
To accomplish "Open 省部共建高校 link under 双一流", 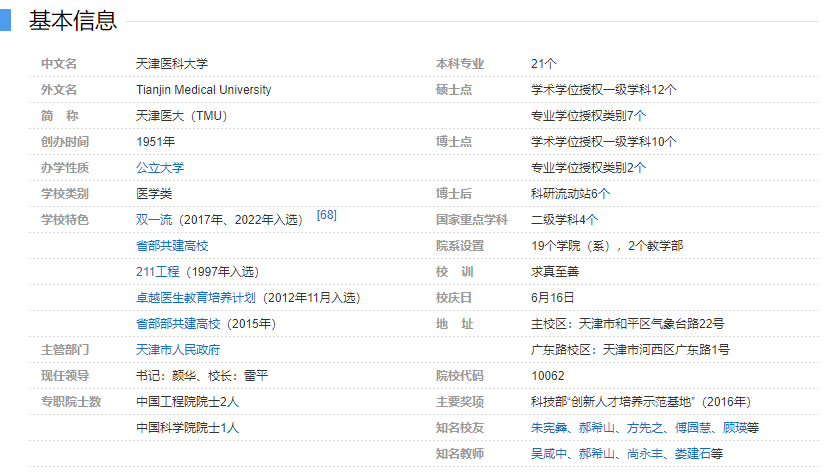I will pos(172,246).
